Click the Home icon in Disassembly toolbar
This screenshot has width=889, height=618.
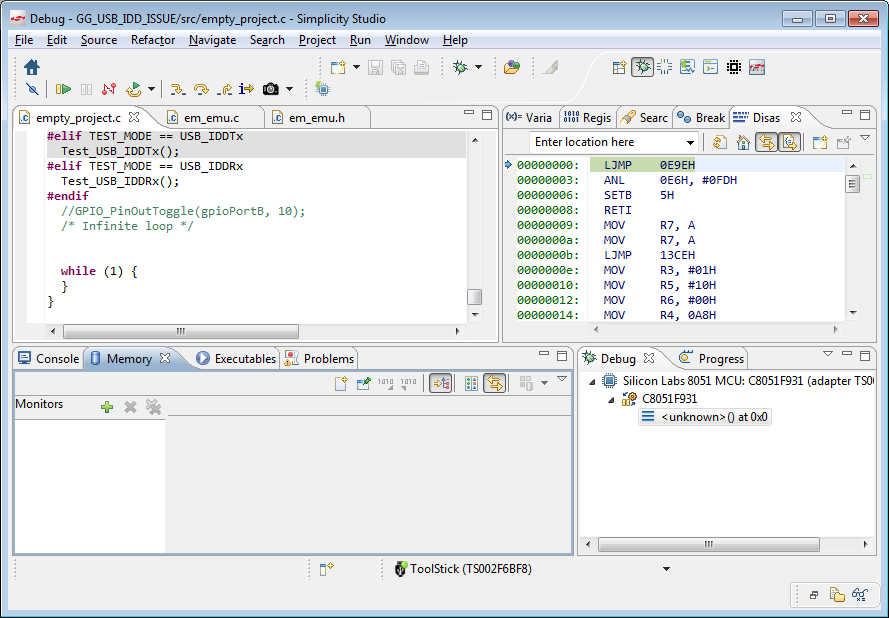[x=742, y=142]
